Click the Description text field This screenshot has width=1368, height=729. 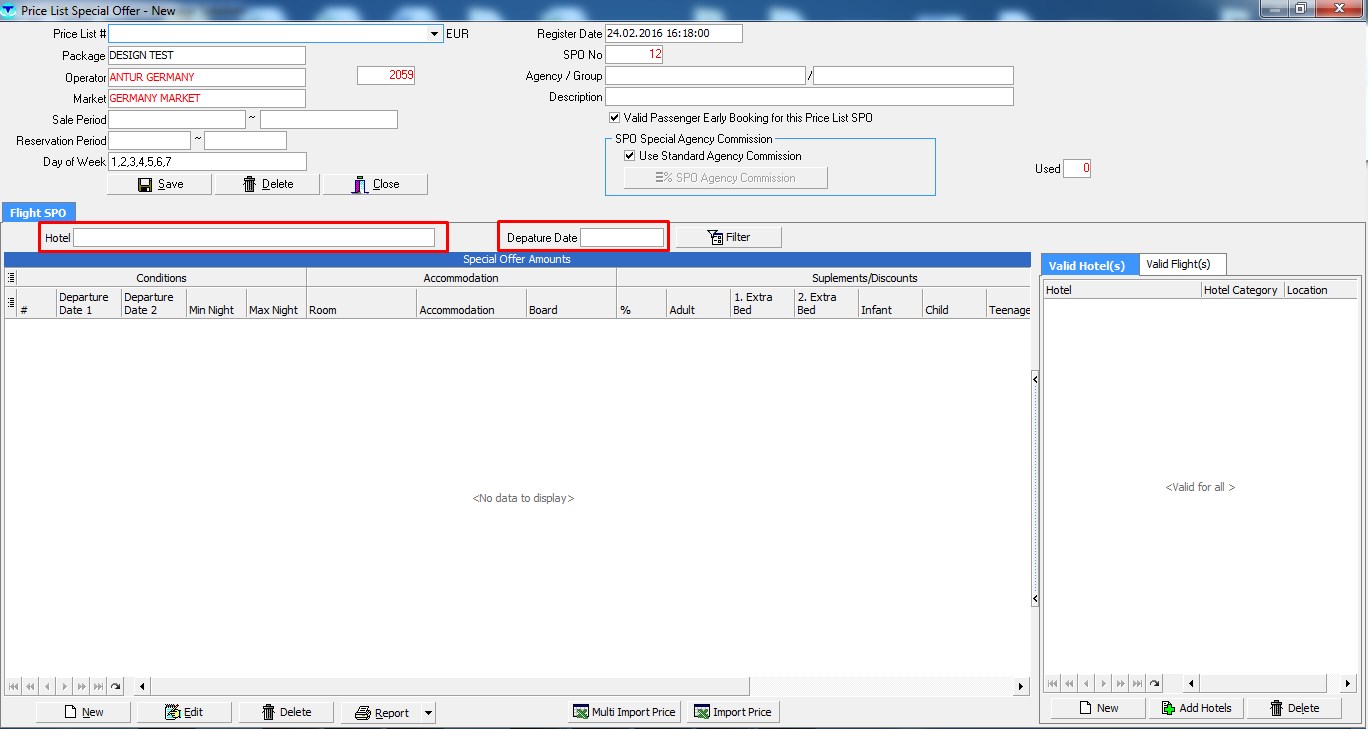(808, 97)
